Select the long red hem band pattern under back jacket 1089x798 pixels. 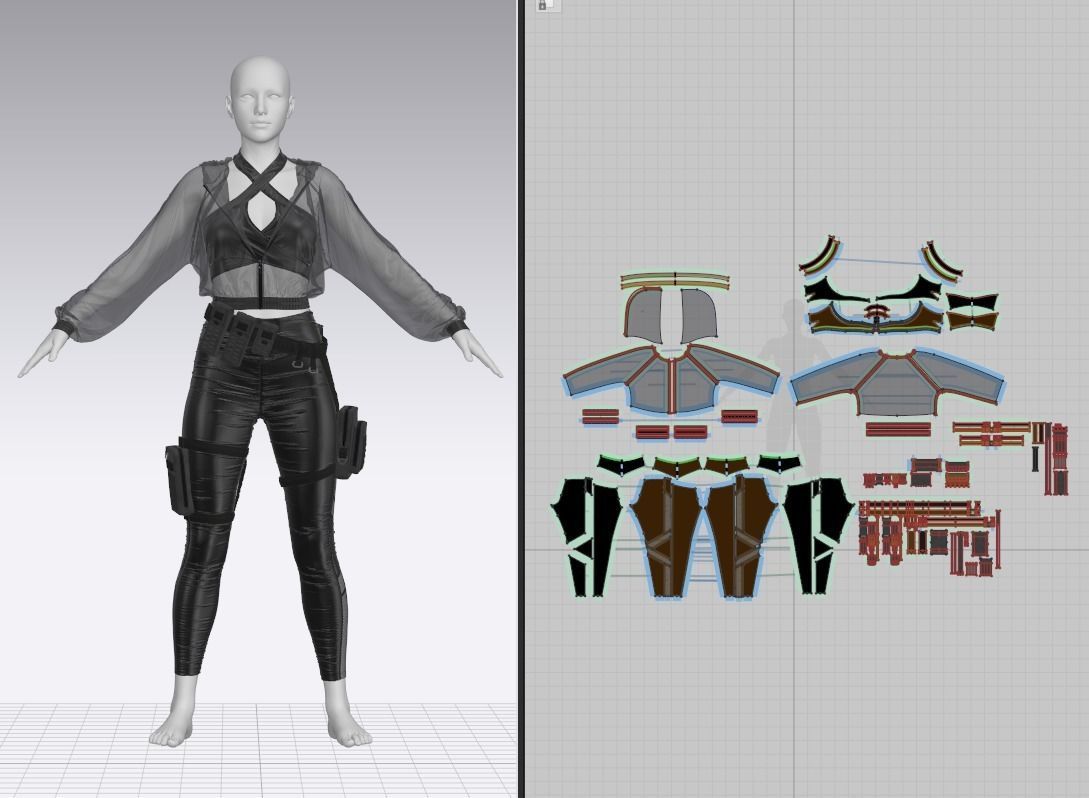(x=898, y=429)
